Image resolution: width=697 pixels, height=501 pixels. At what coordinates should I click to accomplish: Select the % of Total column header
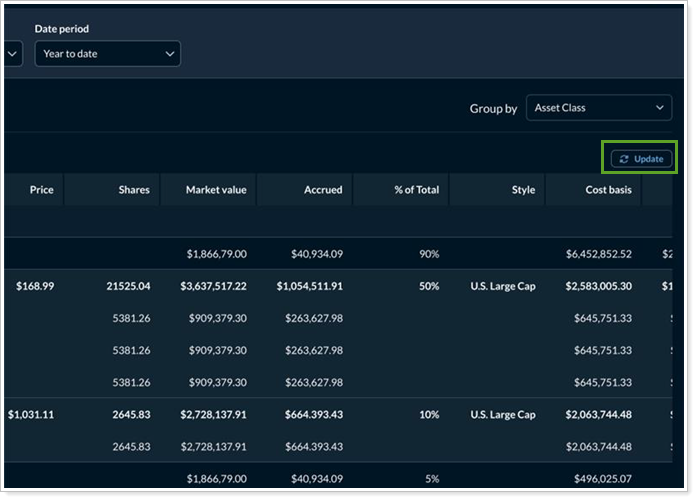[416, 190]
